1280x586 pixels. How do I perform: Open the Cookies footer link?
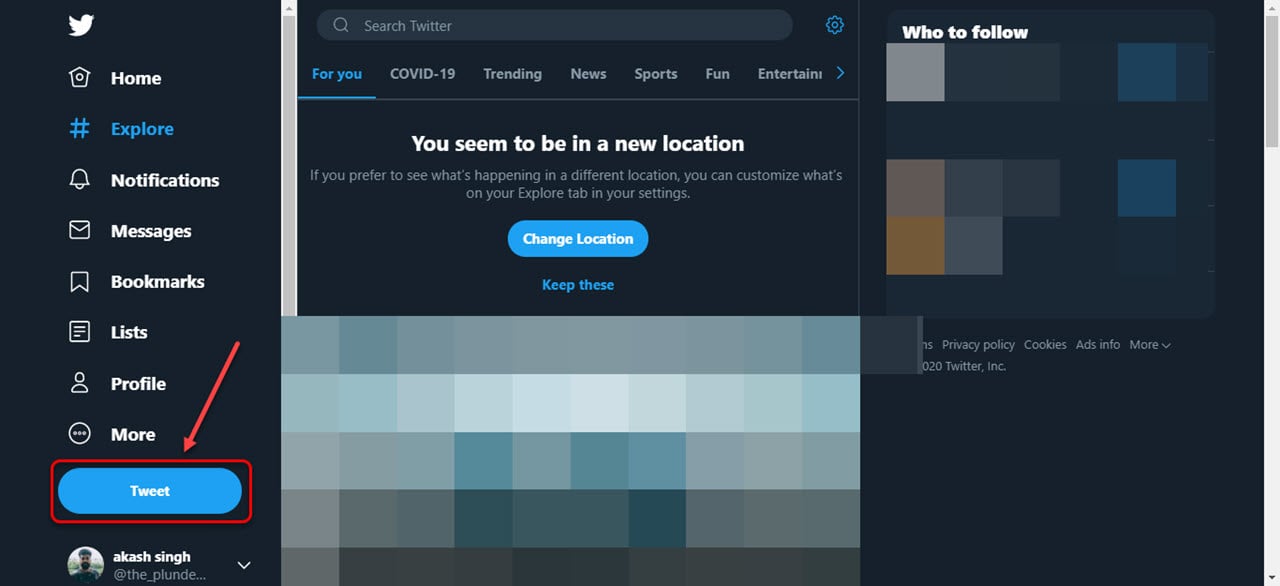(1045, 344)
